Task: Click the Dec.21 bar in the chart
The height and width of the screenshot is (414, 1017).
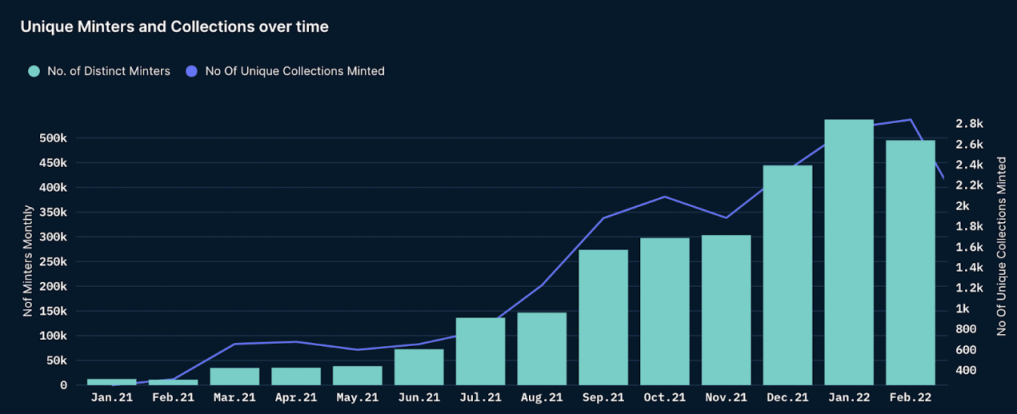Action: click(787, 275)
